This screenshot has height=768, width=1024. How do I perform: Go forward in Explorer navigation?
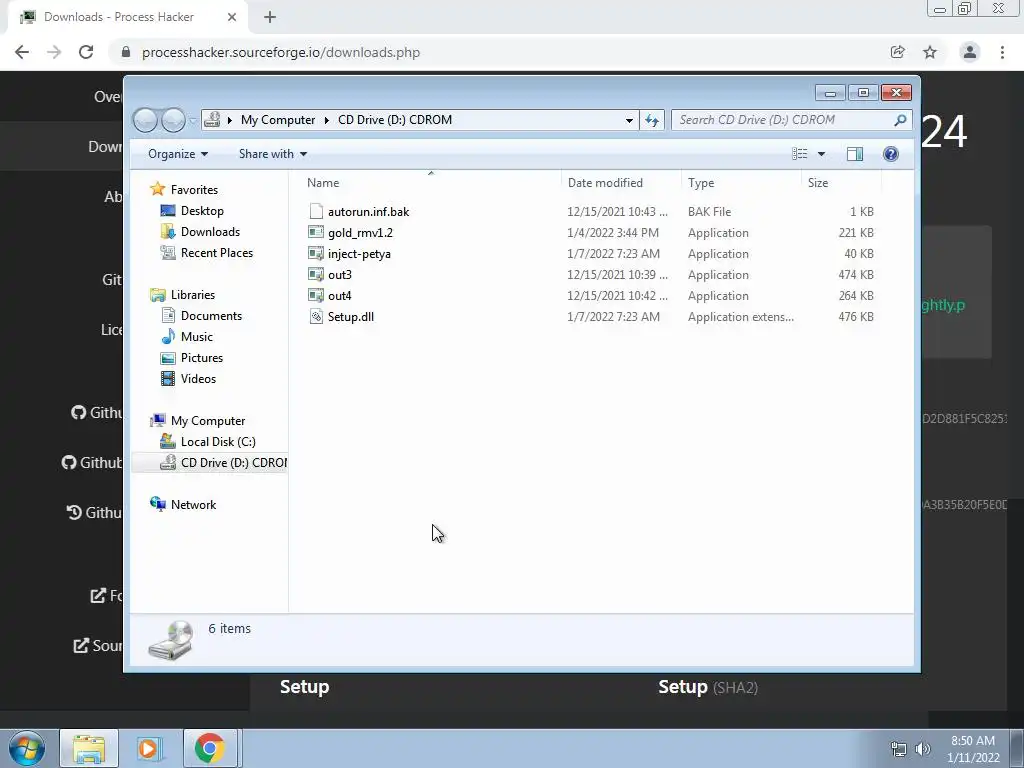pos(173,120)
